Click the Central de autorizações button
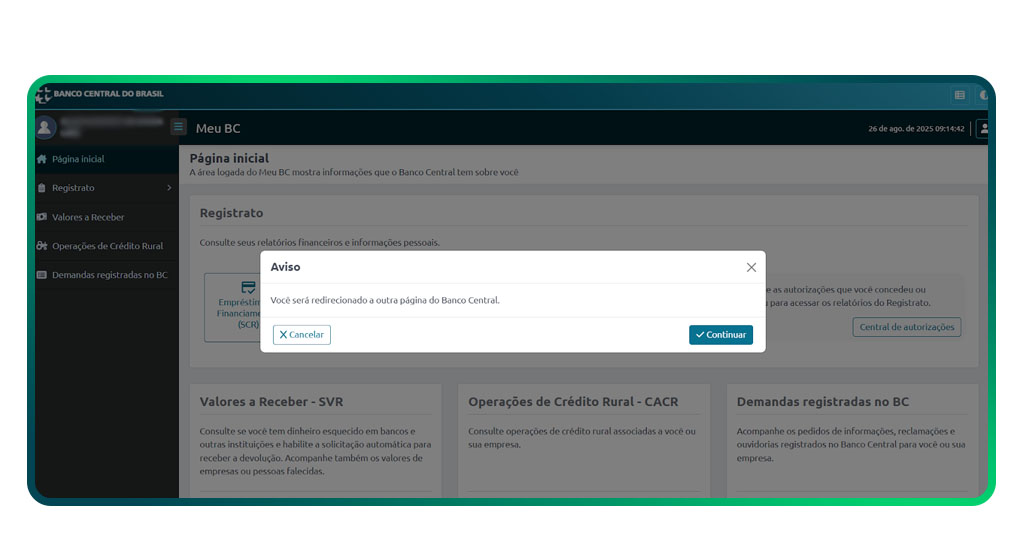The height and width of the screenshot is (536, 1024). click(906, 327)
